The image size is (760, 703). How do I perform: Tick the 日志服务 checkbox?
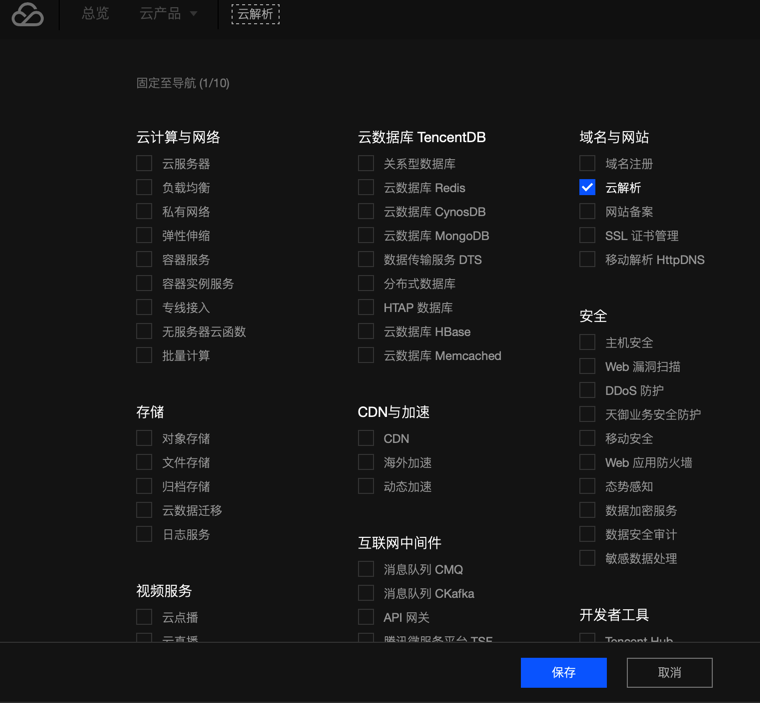click(144, 534)
